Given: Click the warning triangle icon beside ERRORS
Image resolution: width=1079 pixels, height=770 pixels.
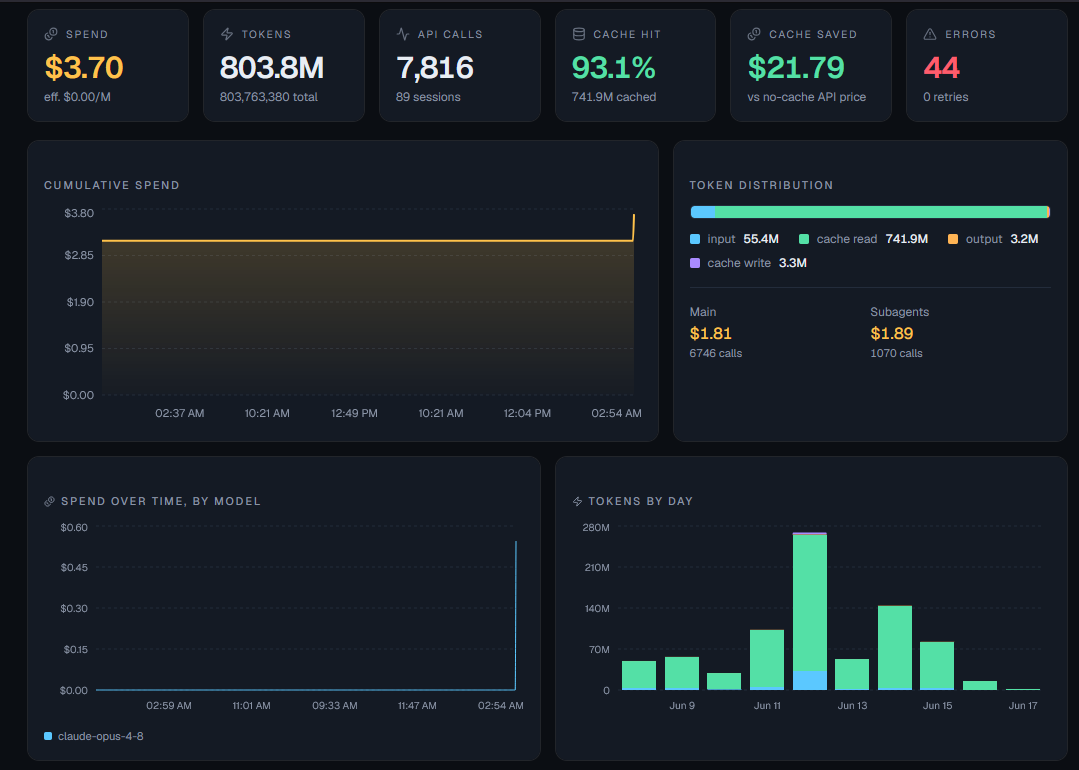Looking at the screenshot, I should [930, 34].
